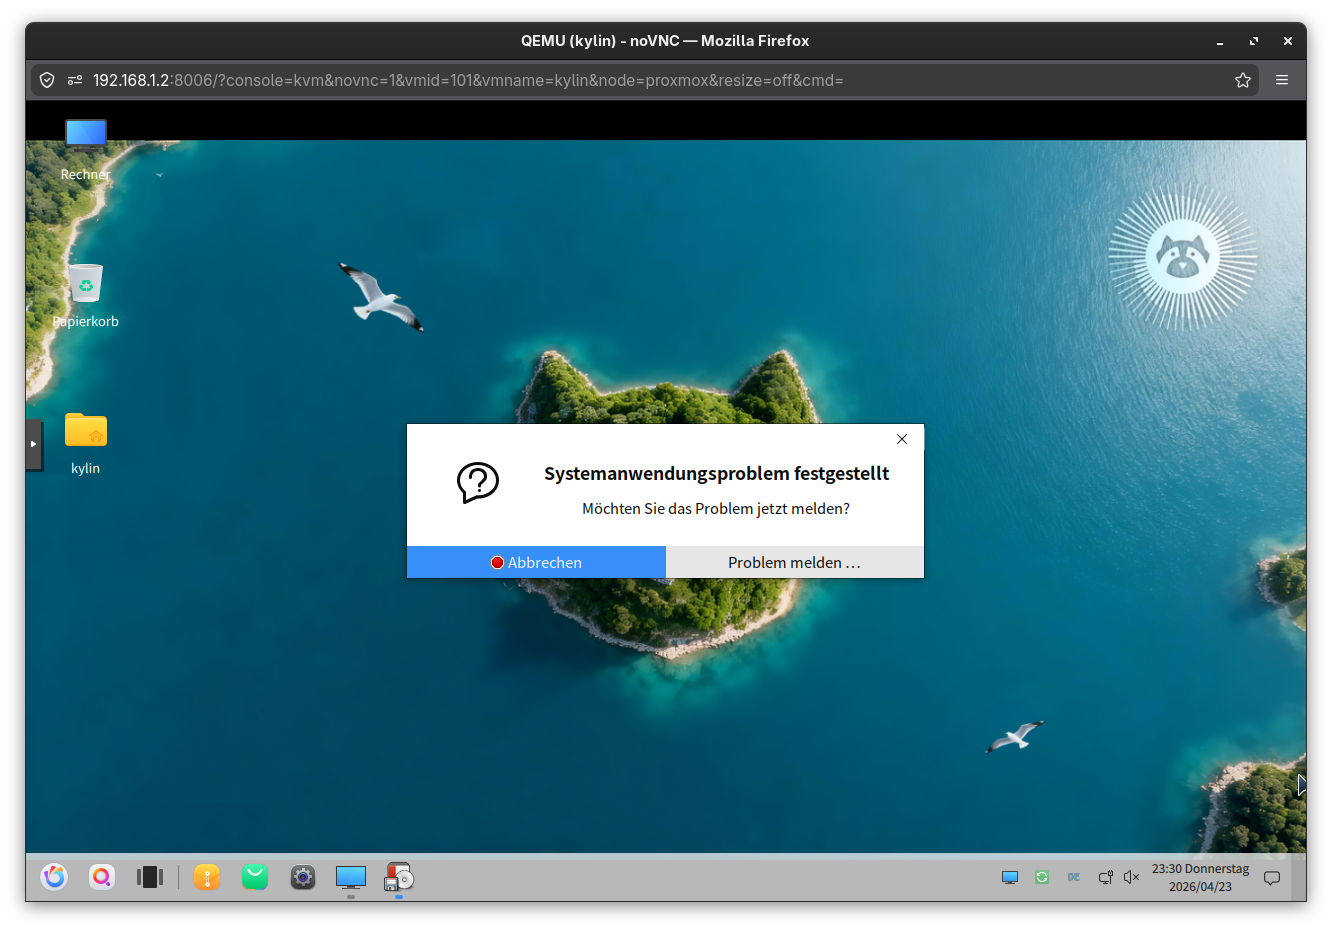
Task: Open the search app in the taskbar
Action: click(102, 877)
